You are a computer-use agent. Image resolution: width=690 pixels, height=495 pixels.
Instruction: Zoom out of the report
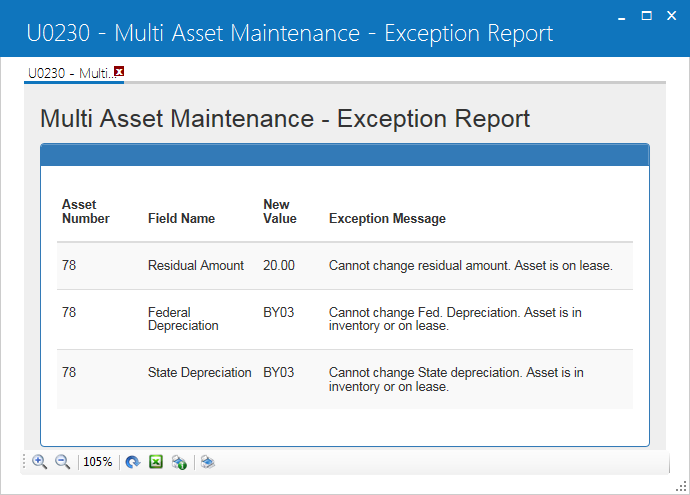[x=62, y=462]
